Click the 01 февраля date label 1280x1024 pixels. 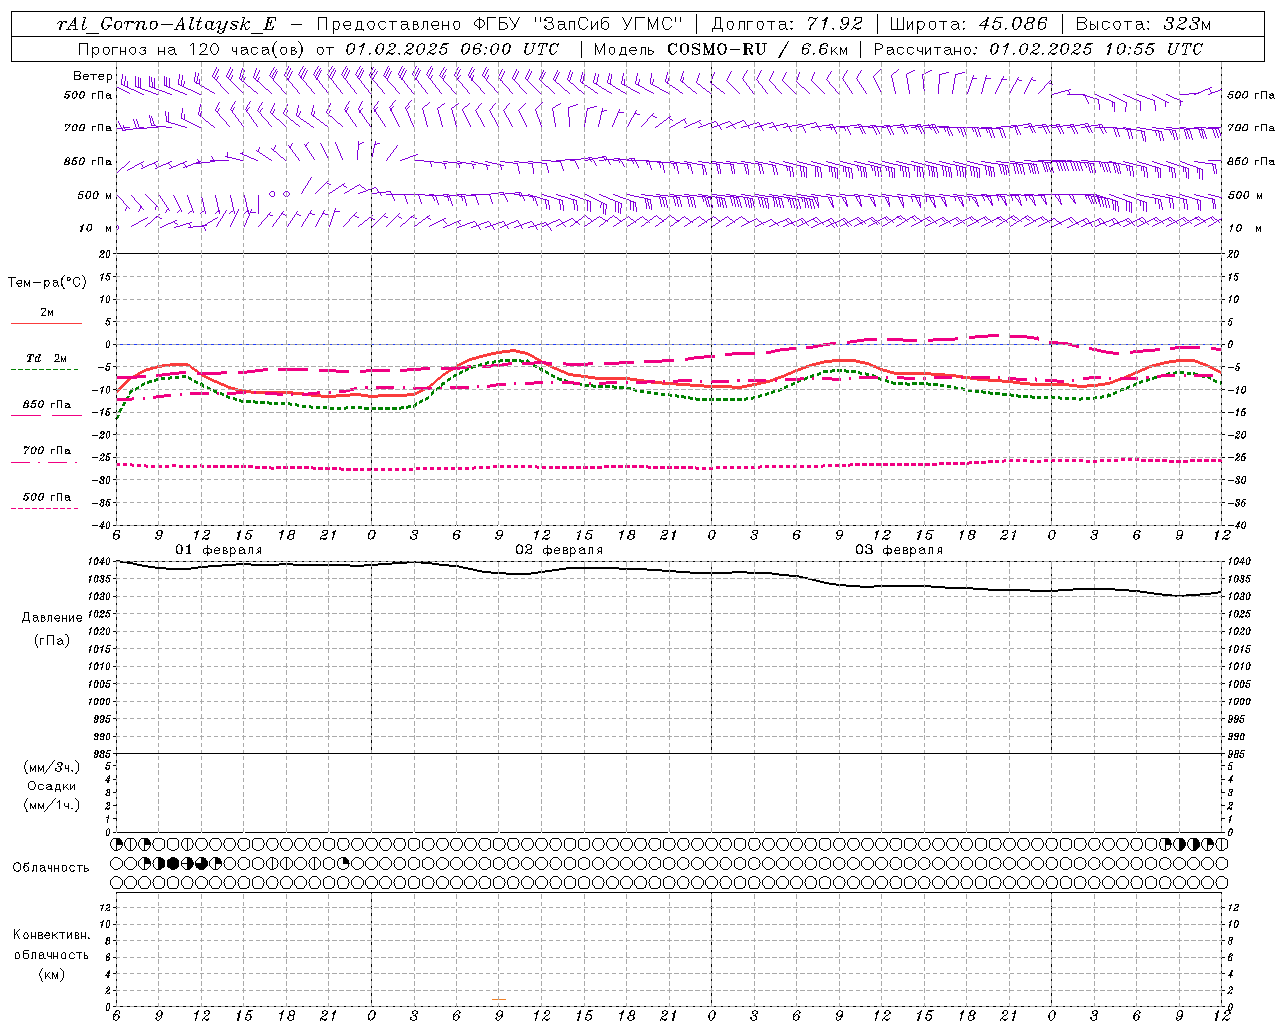[x=219, y=550]
